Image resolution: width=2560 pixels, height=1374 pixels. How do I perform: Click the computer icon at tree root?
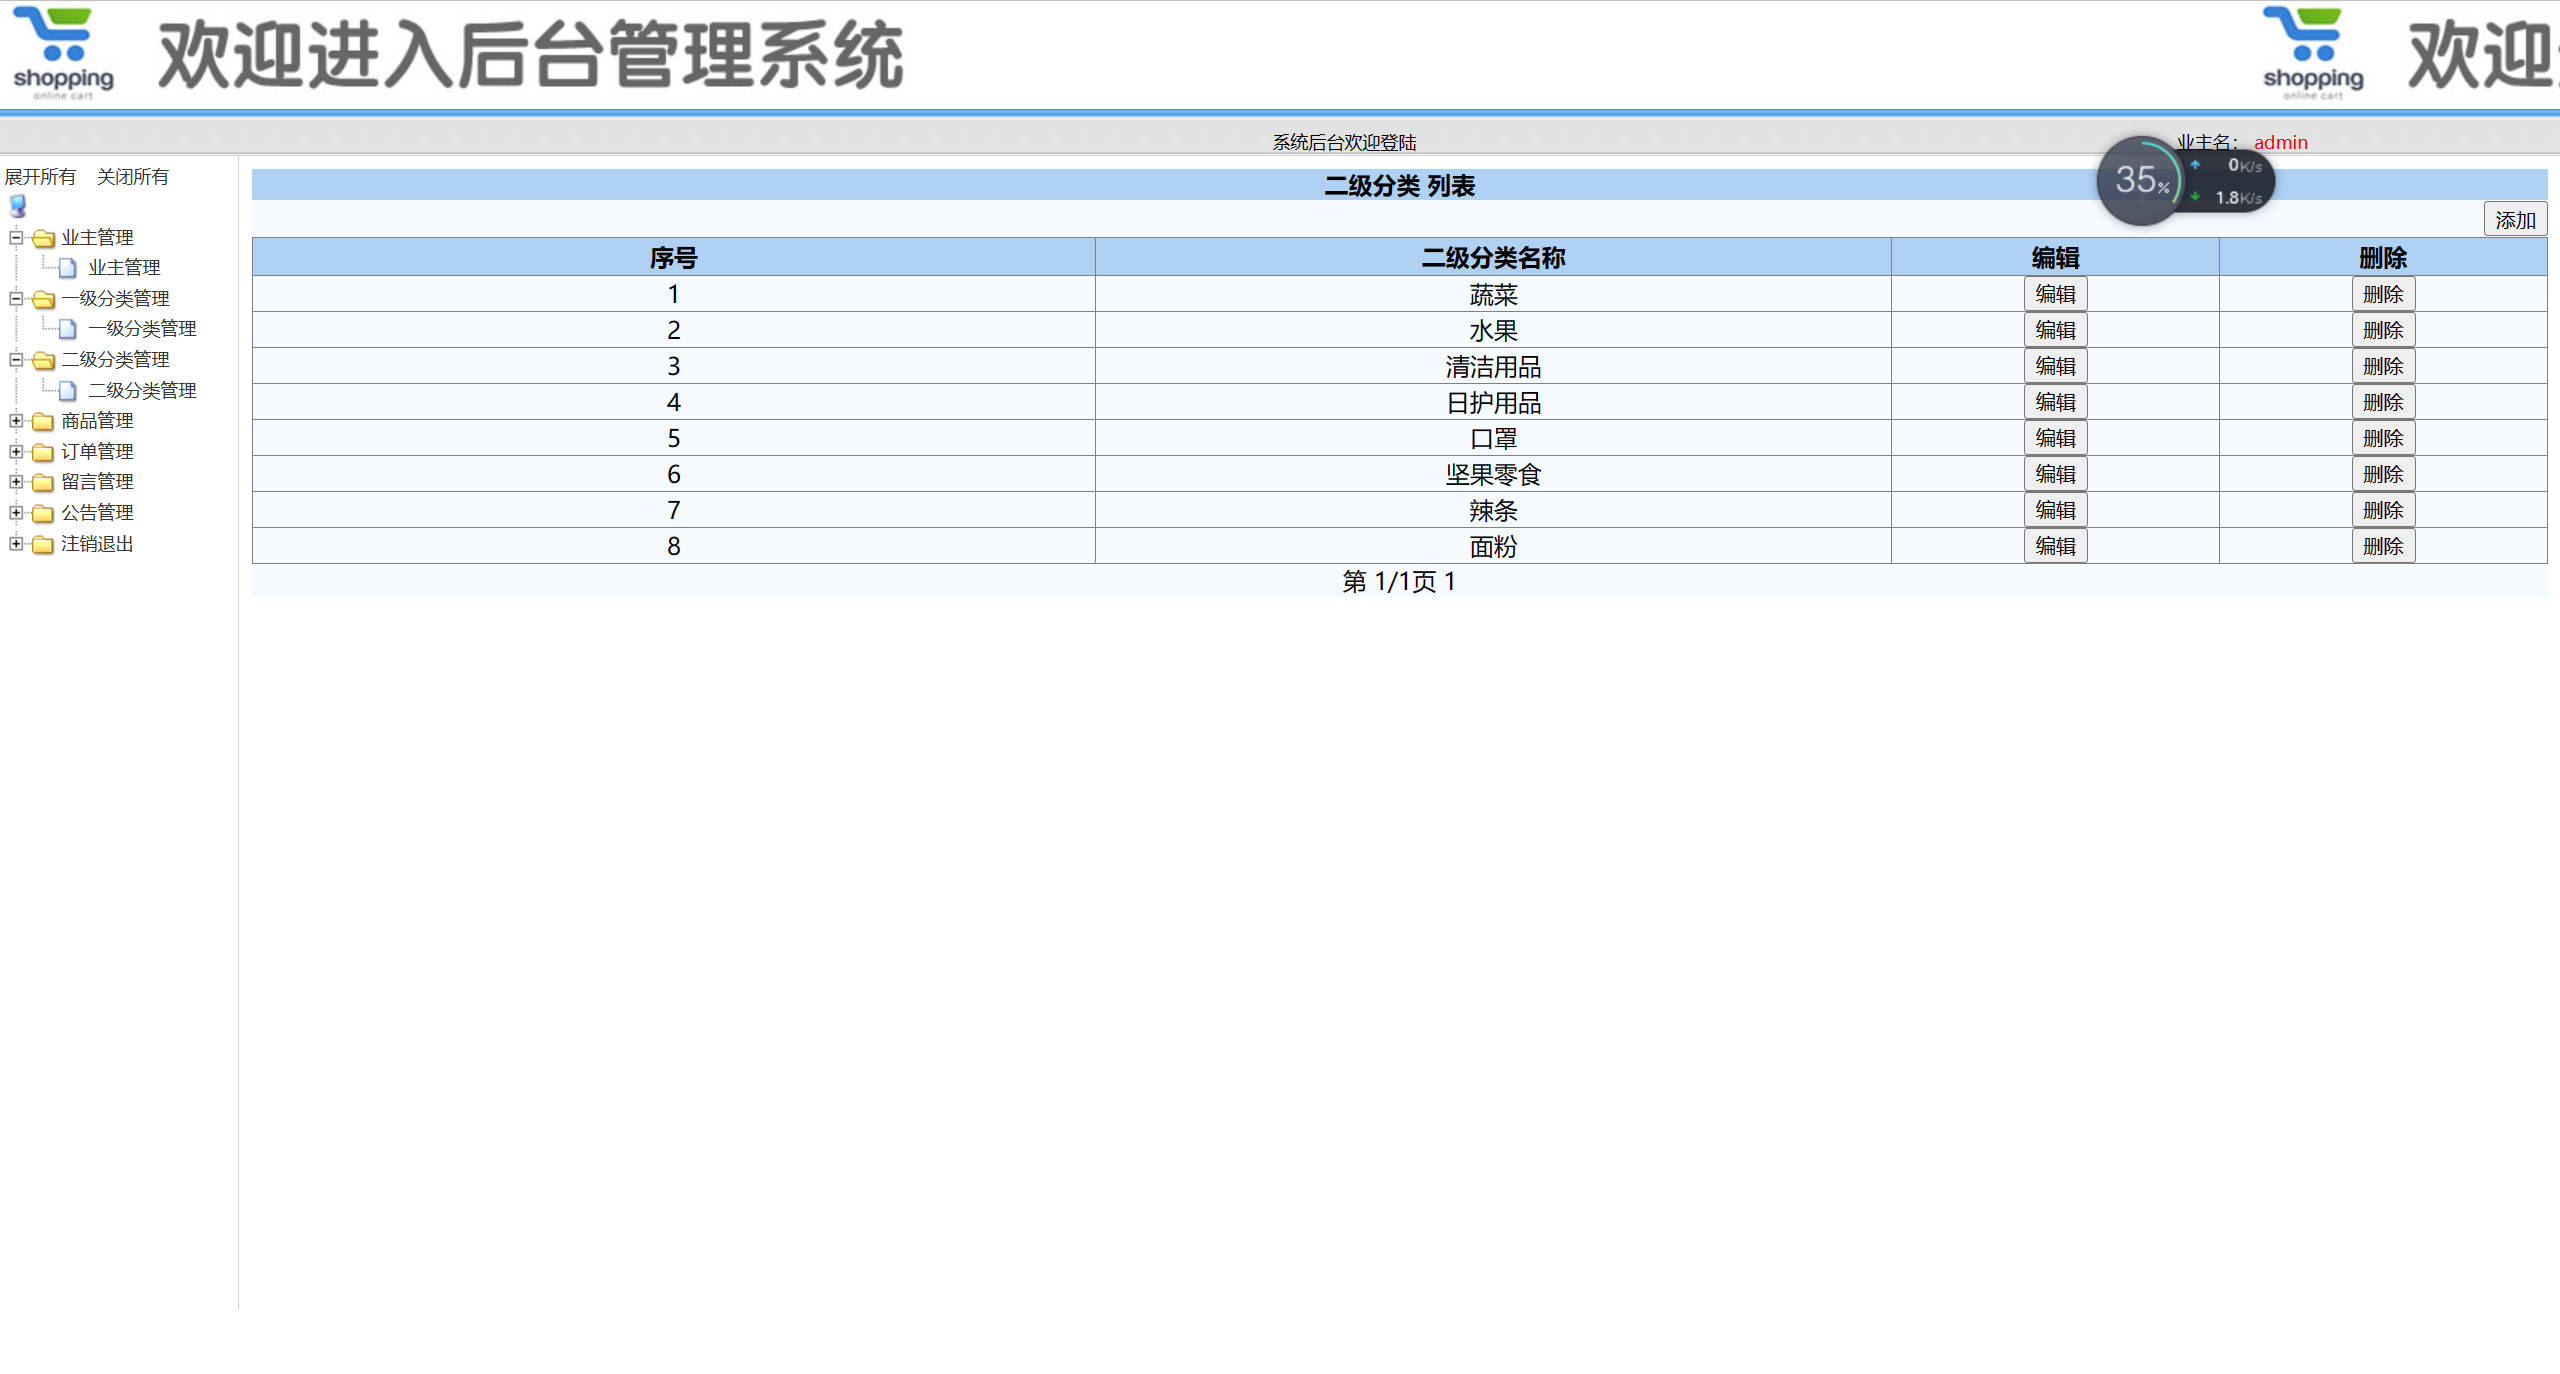[x=17, y=207]
